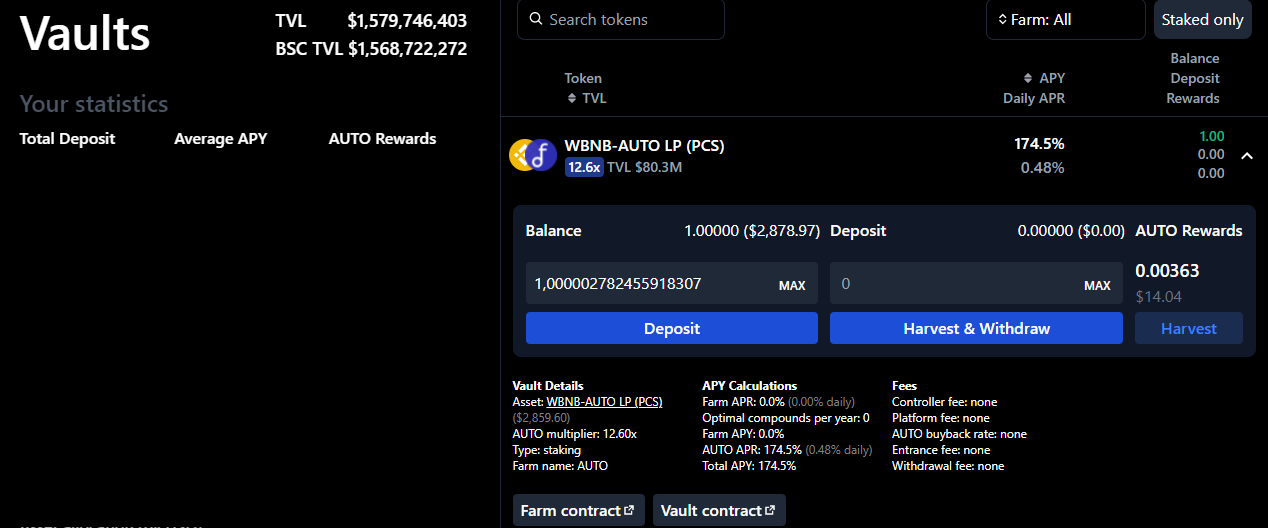This screenshot has width=1268, height=528.
Task: Toggle the Staked only filter
Action: point(1202,19)
